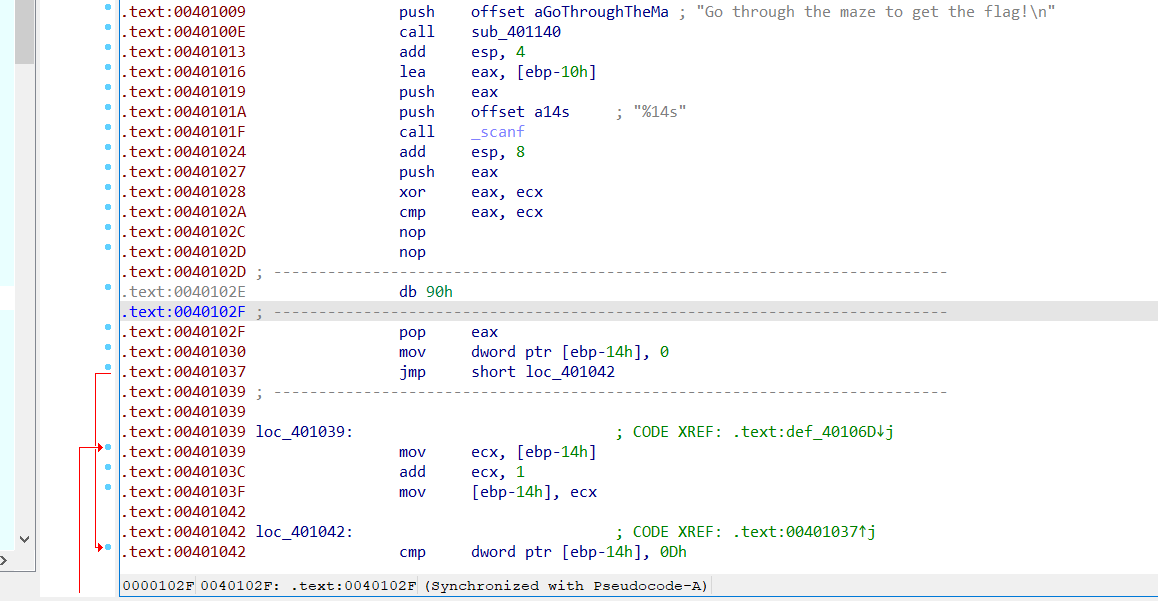The image size is (1158, 601).
Task: Toggle breakpoint dot at jmp short loc_401042 line
Action: (108, 367)
